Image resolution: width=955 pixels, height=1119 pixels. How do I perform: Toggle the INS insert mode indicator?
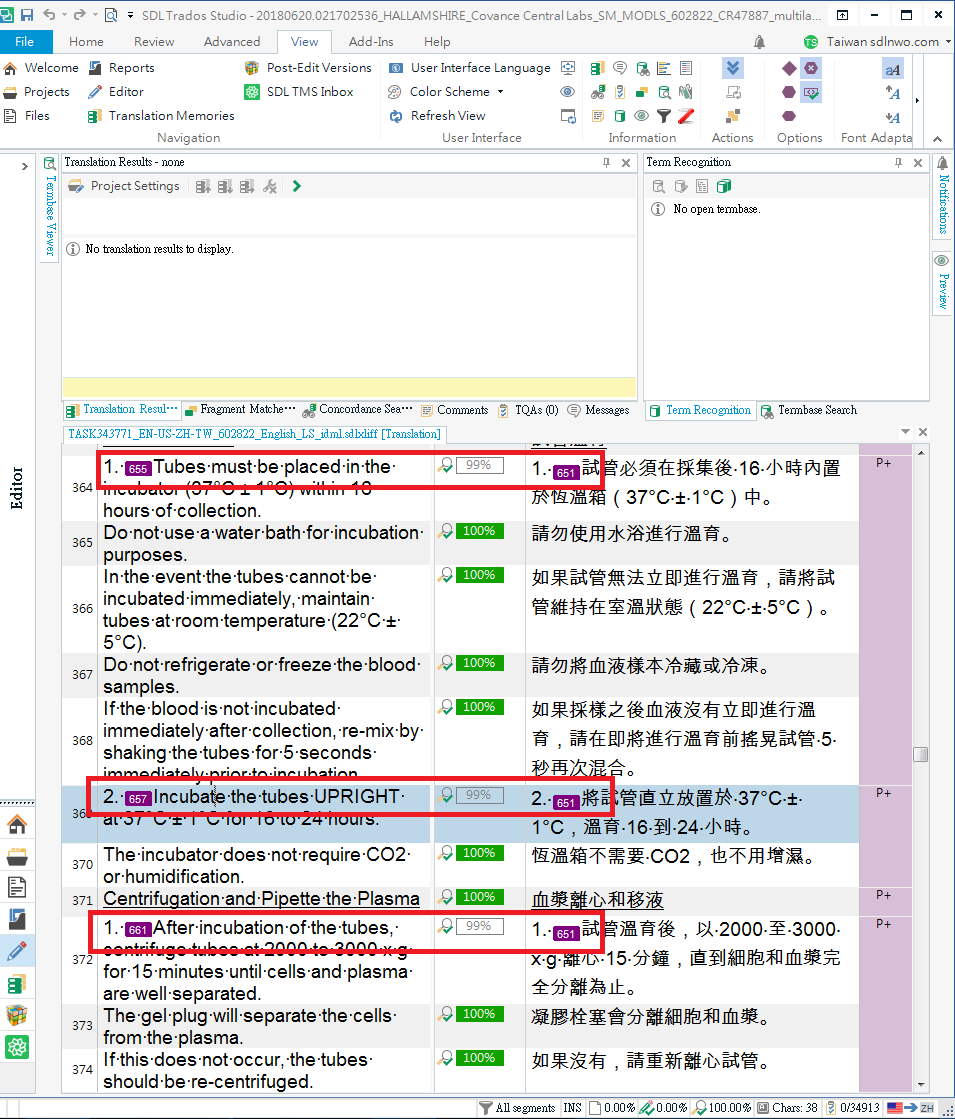572,1108
